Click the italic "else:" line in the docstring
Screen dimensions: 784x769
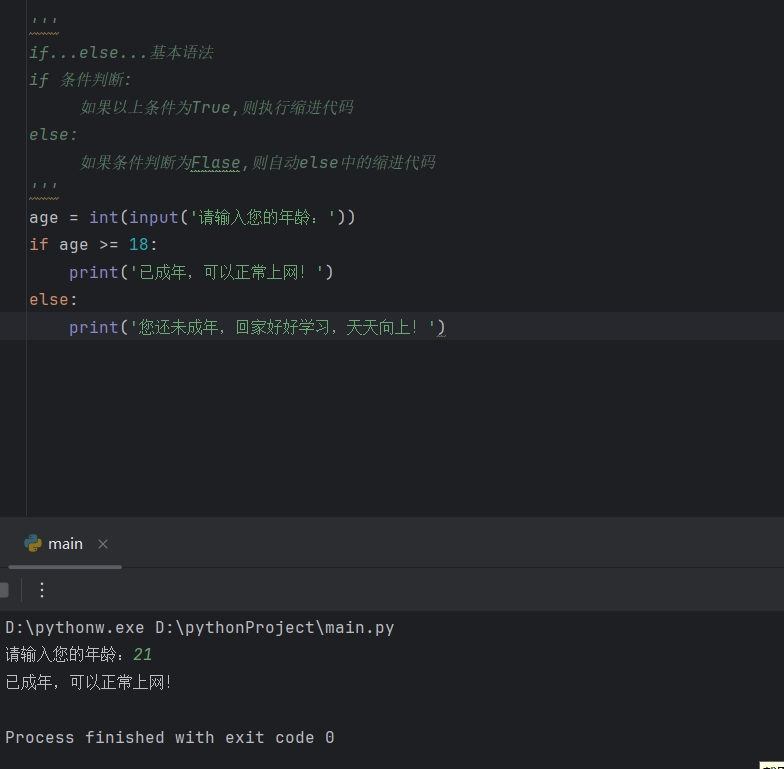53,135
